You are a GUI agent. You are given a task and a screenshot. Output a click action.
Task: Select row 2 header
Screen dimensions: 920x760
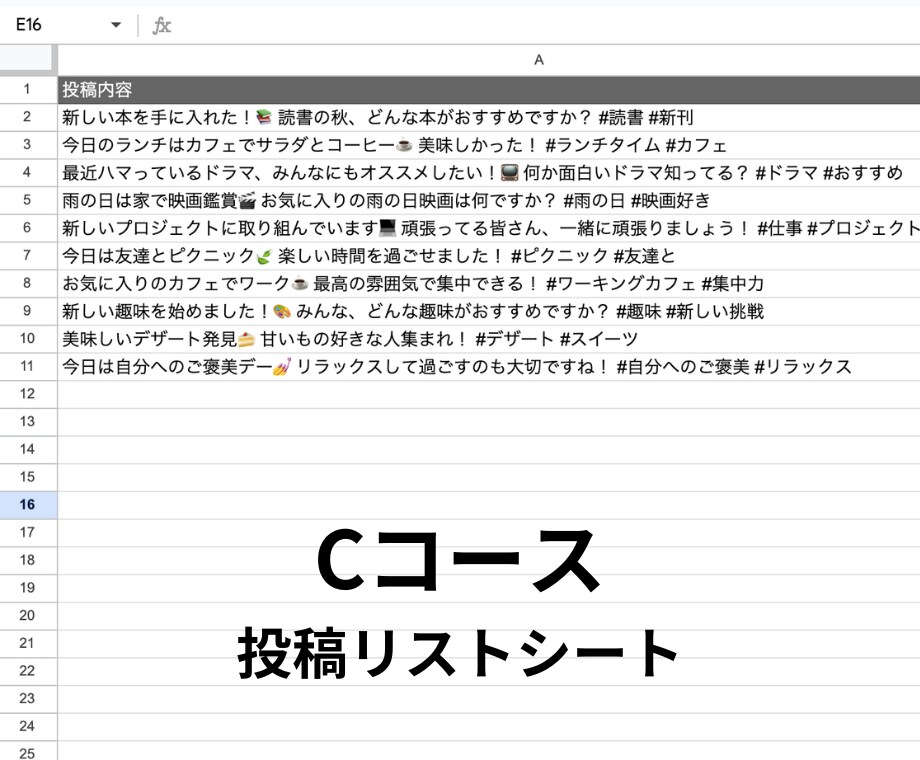(x=28, y=117)
